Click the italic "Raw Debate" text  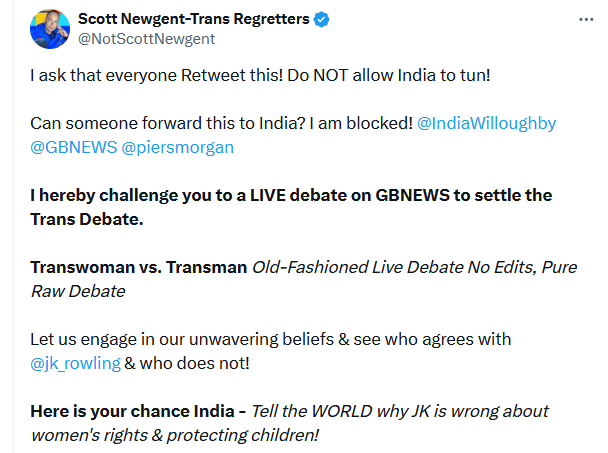point(78,290)
